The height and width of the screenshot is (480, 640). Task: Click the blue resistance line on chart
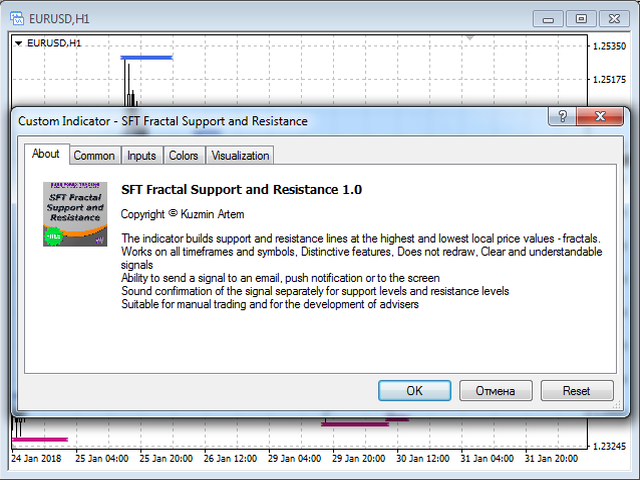(x=147, y=58)
